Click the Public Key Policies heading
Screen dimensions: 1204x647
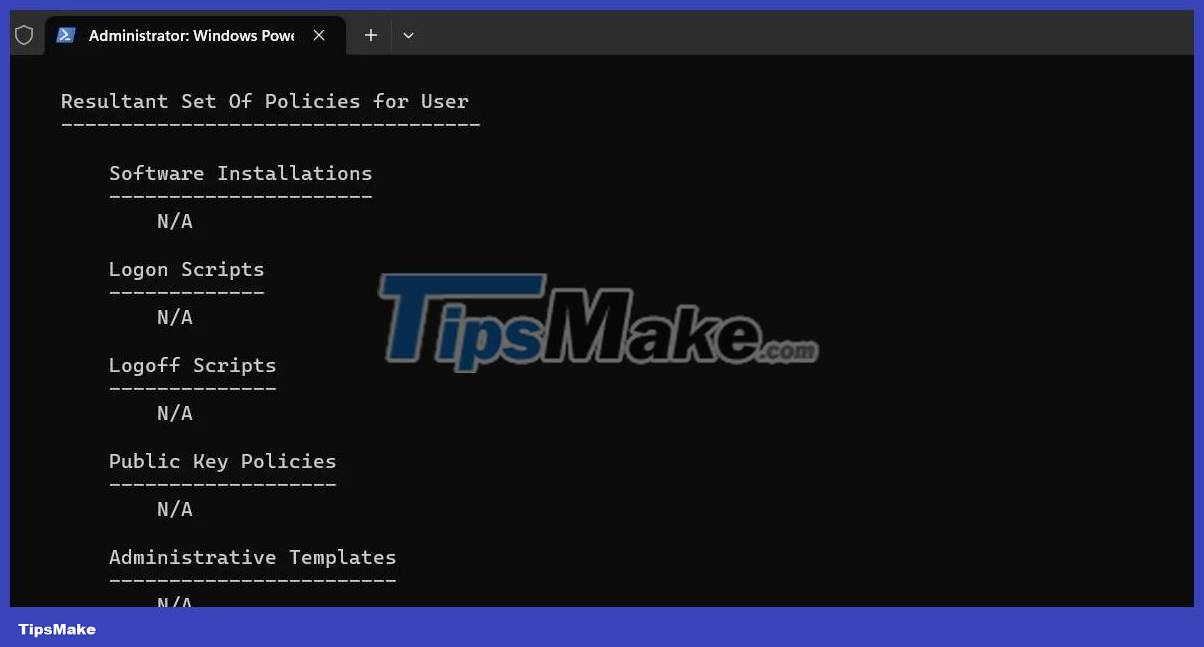tap(222, 461)
